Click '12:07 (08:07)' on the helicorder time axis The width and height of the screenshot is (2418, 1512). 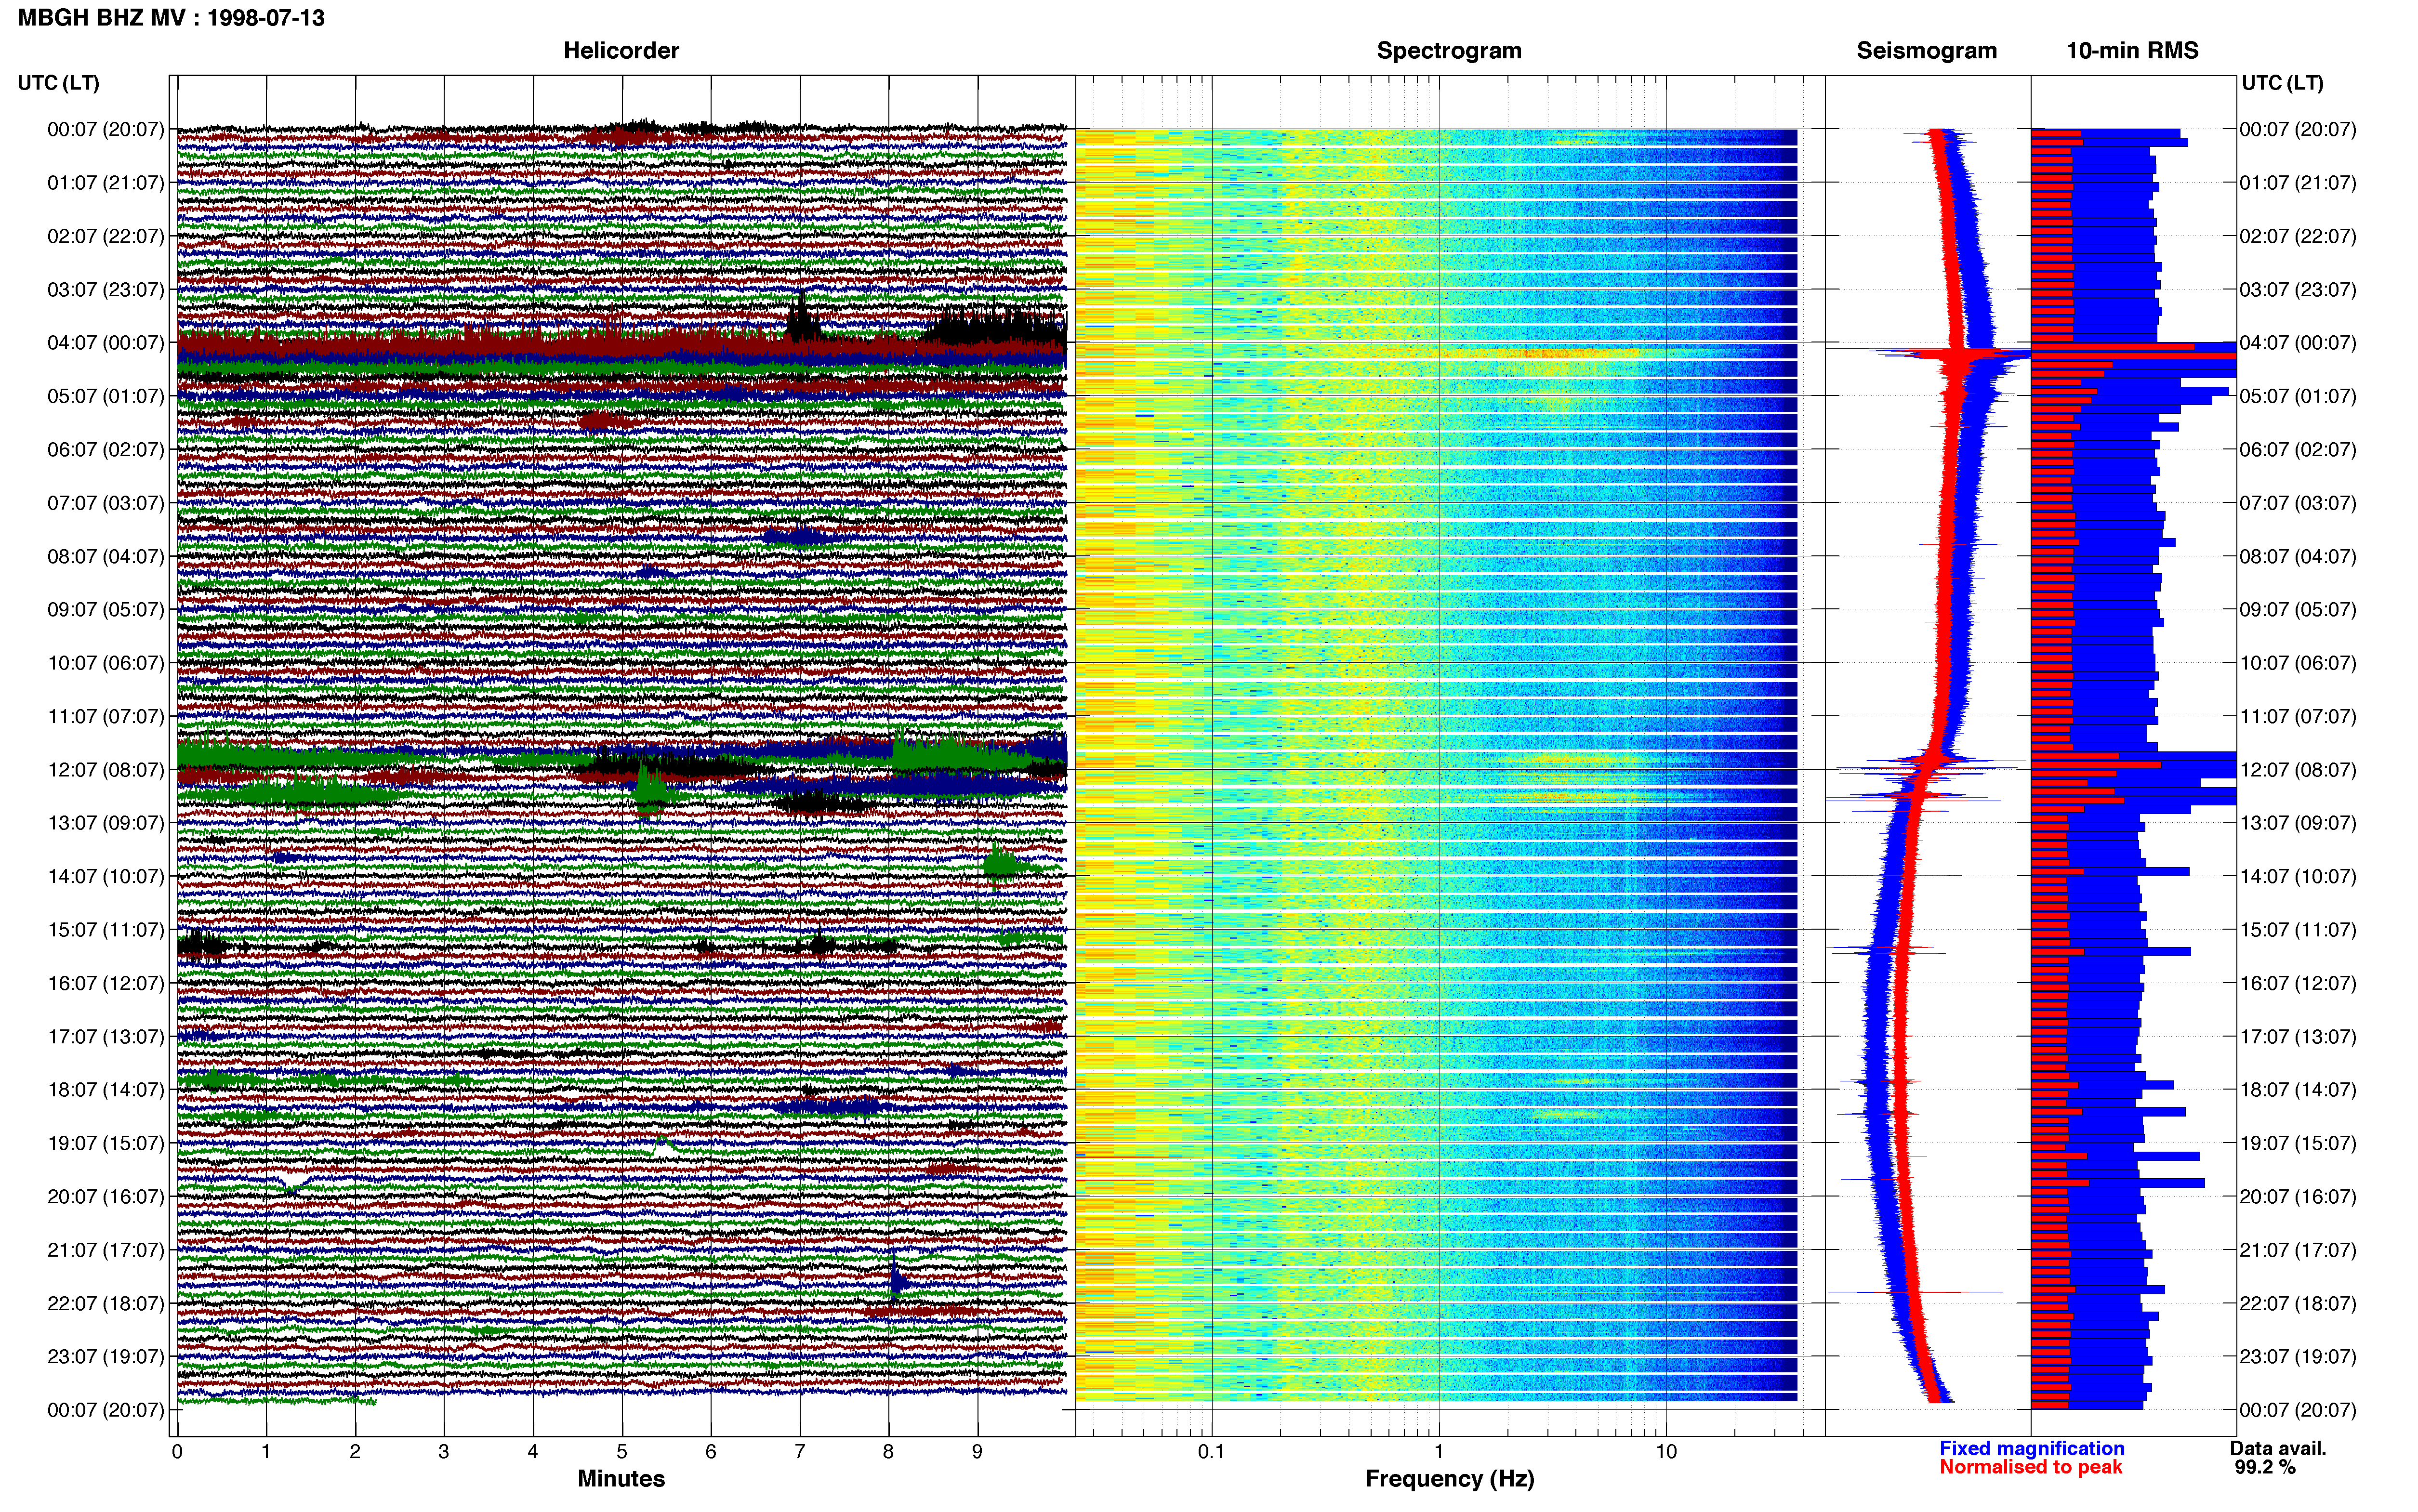[x=106, y=770]
